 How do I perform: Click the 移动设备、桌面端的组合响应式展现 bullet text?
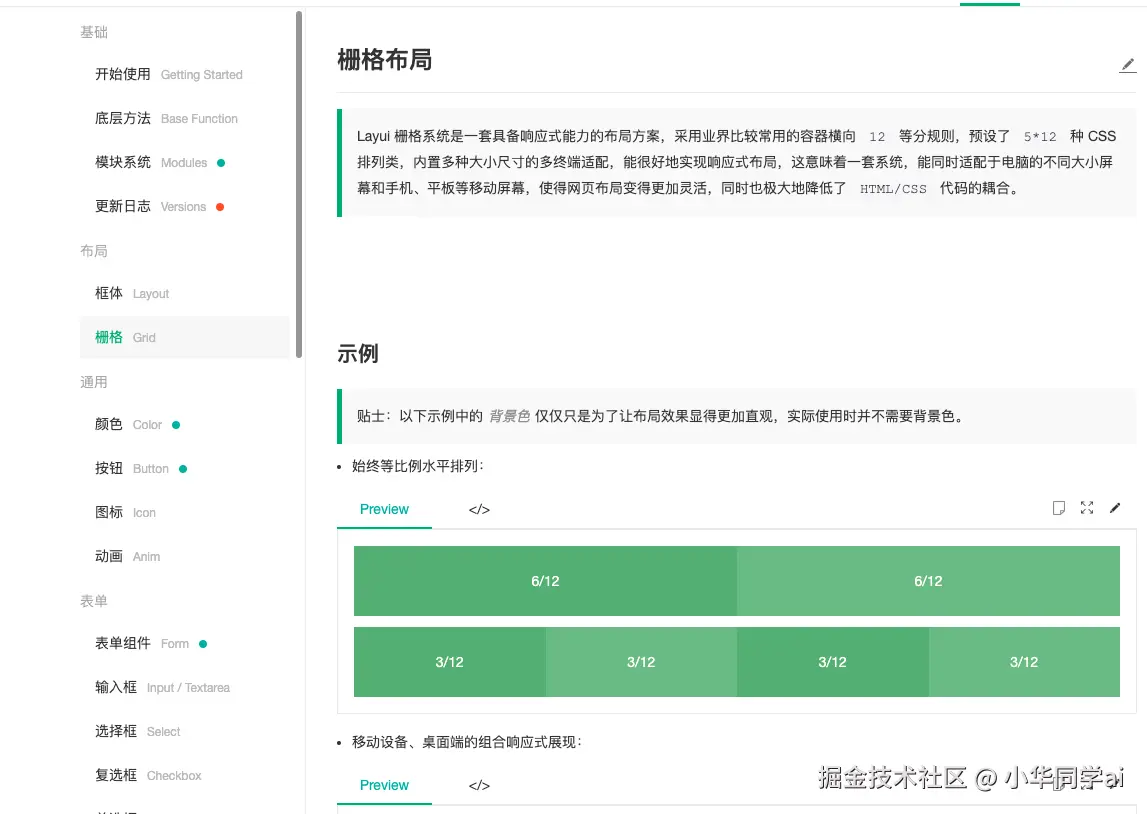pos(467,742)
